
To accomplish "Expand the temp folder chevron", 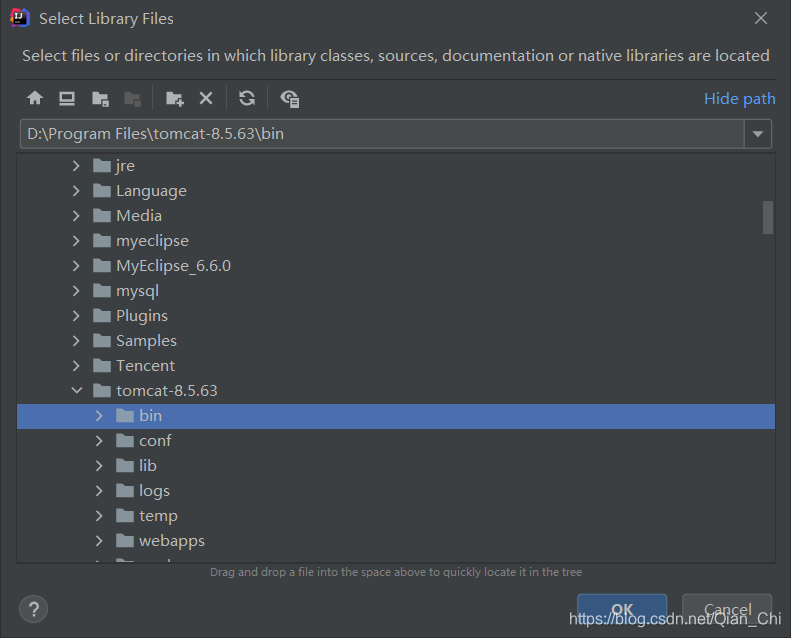I will 99,516.
